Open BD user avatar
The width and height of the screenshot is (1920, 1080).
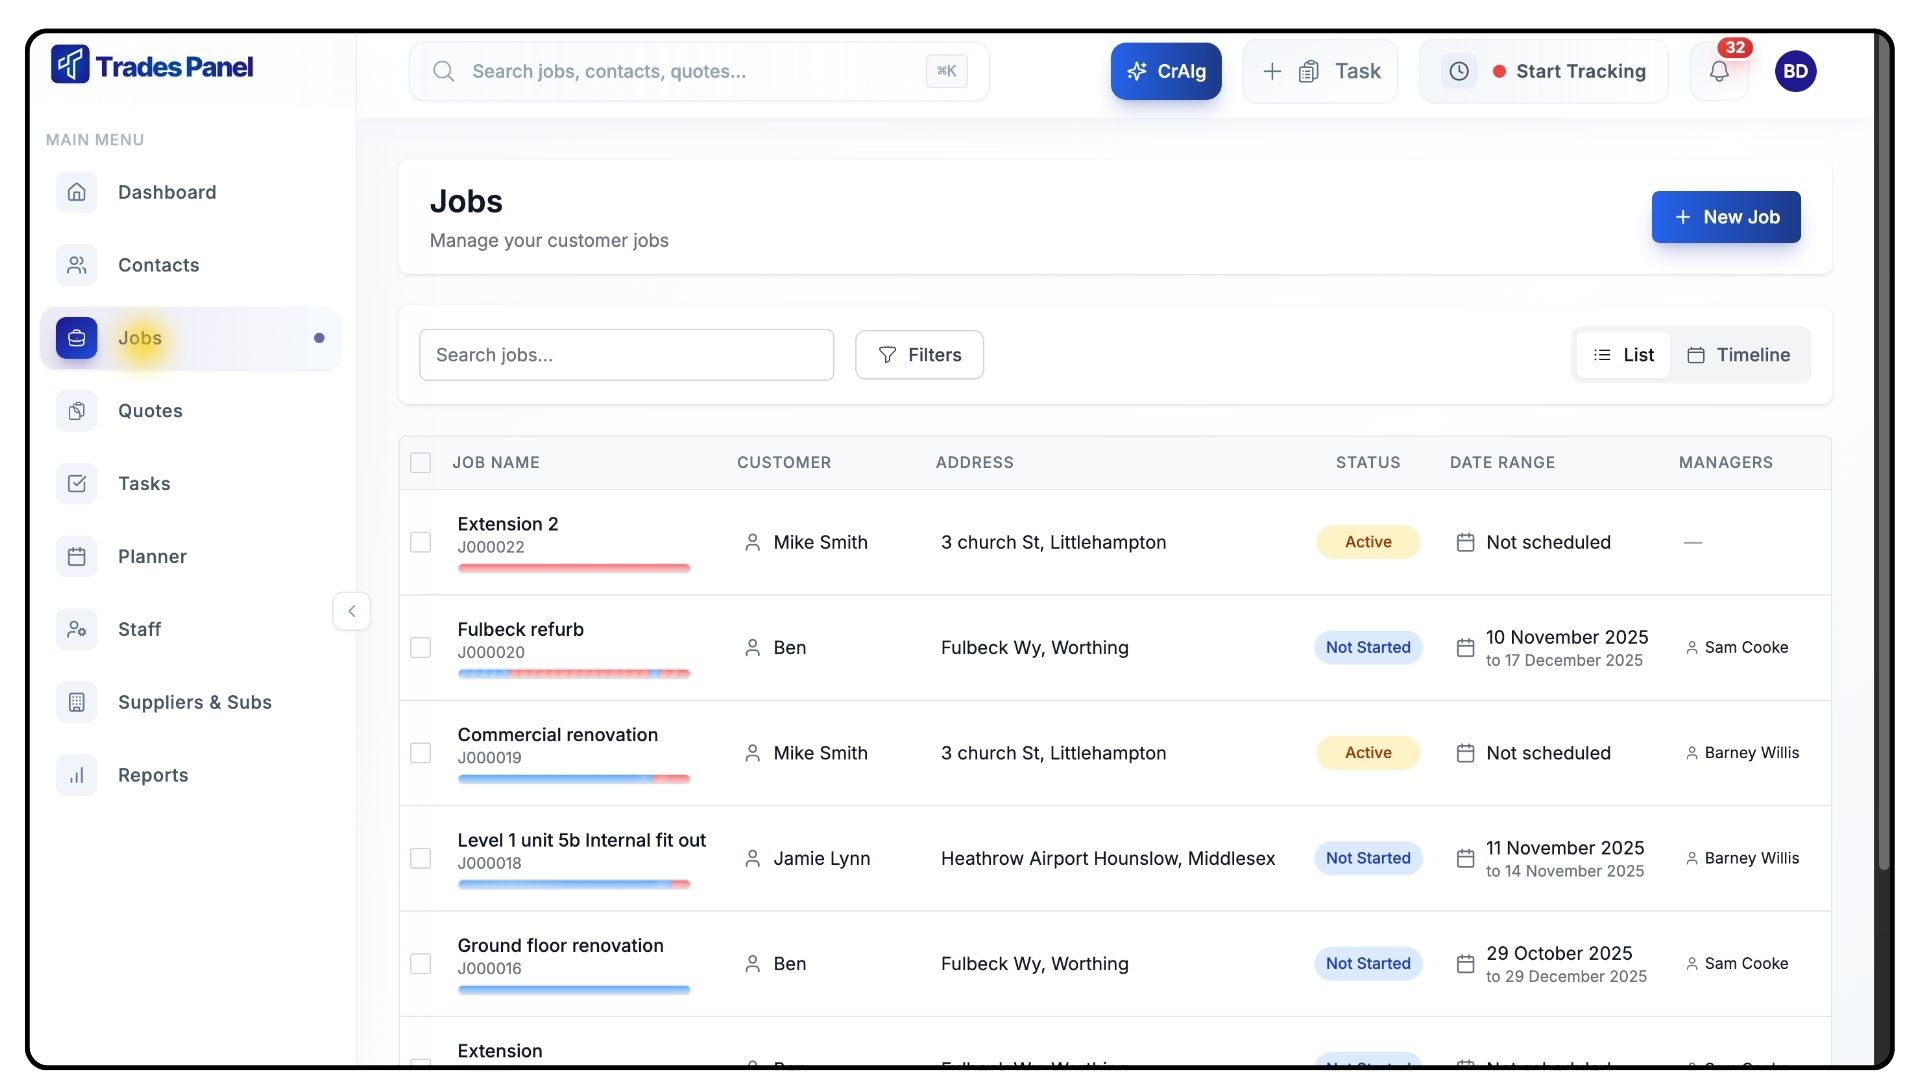(x=1795, y=71)
